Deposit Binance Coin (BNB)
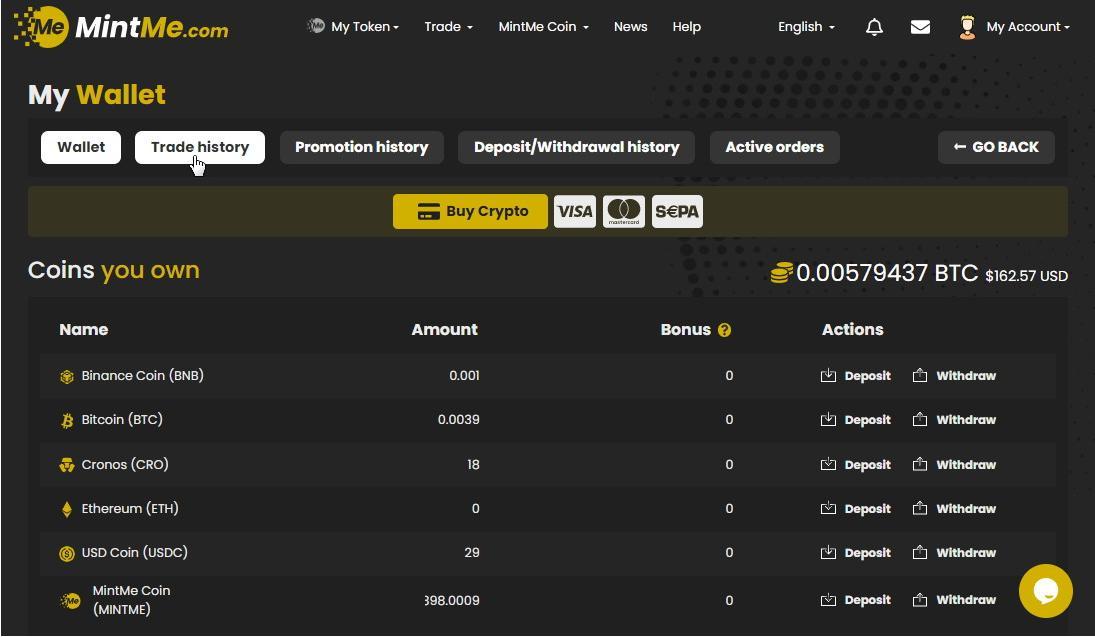The width and height of the screenshot is (1095, 637). click(856, 376)
